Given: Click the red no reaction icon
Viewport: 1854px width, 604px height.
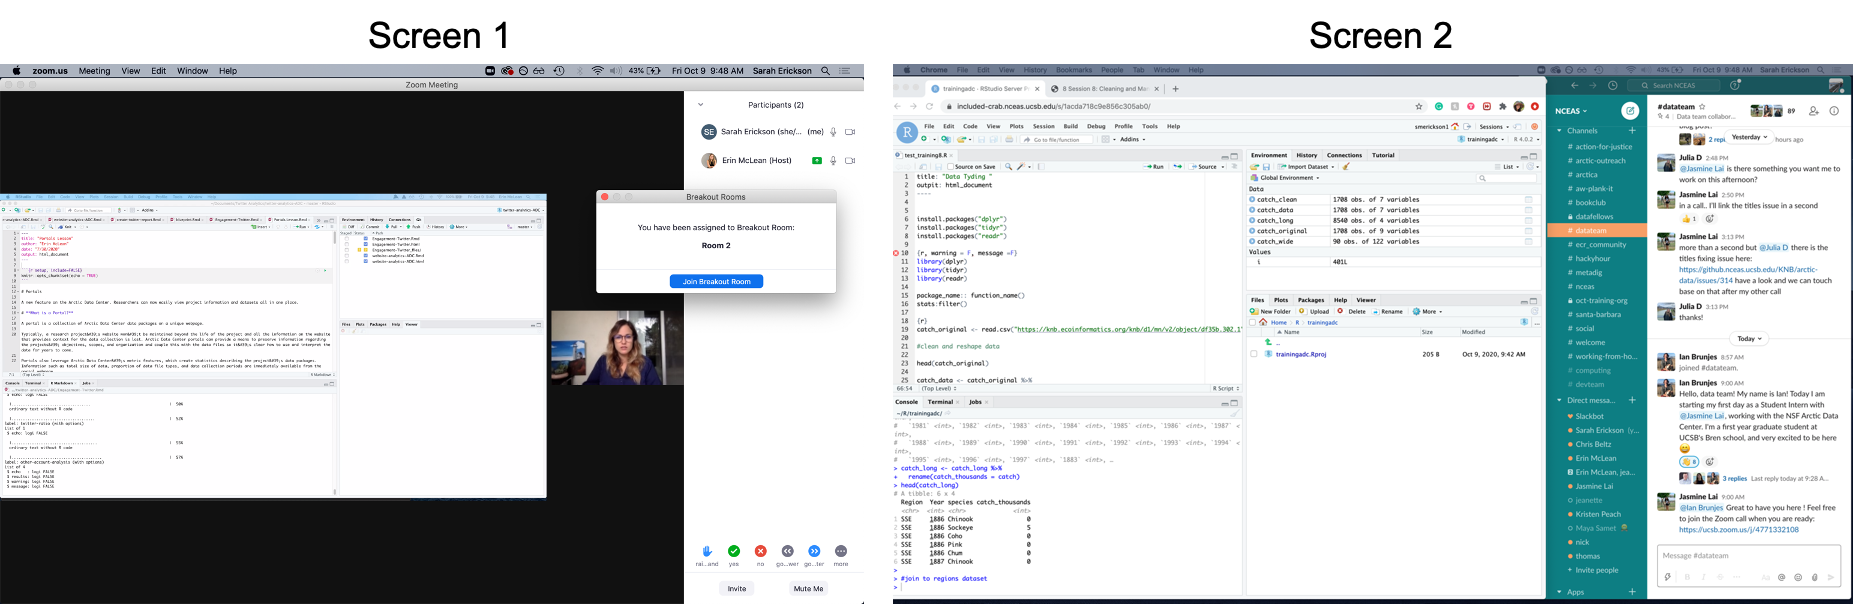Looking at the screenshot, I should pyautogui.click(x=760, y=551).
